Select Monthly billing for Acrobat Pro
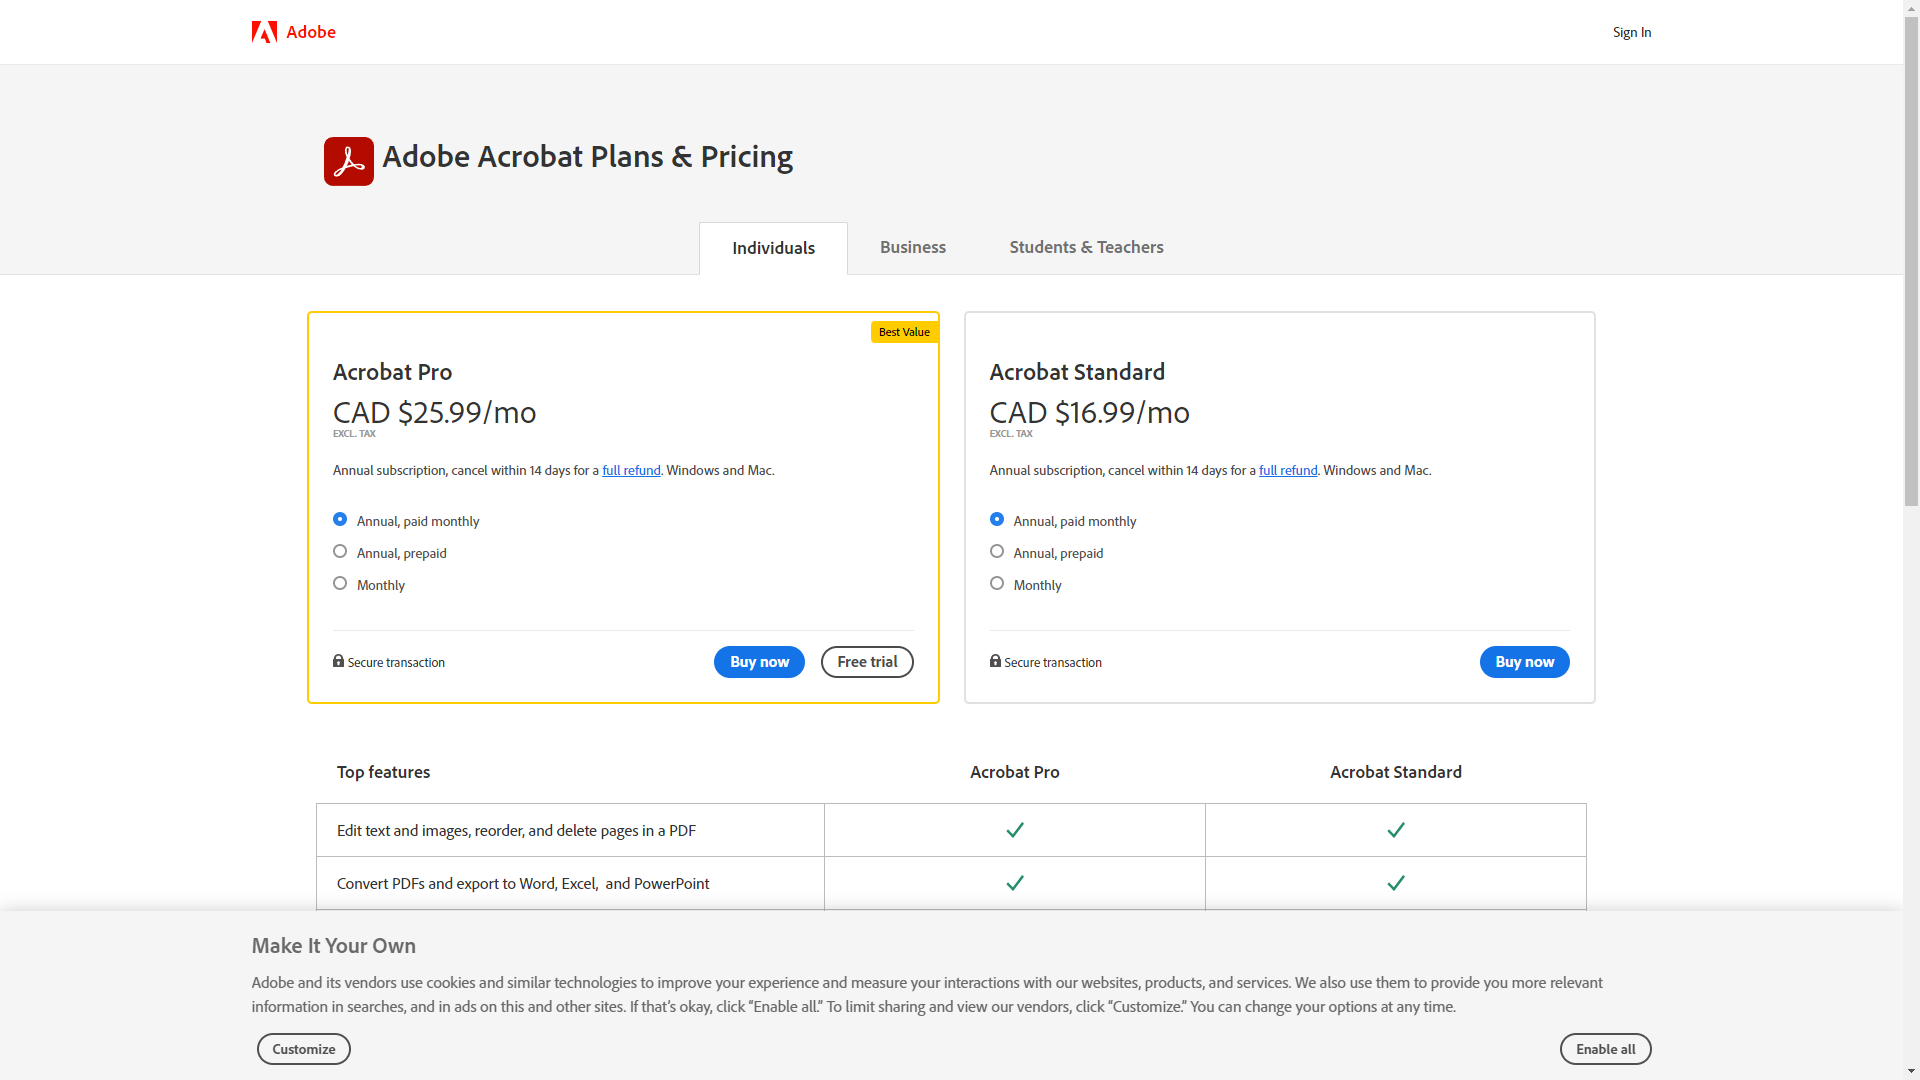Viewport: 1920px width, 1080px height. click(340, 583)
